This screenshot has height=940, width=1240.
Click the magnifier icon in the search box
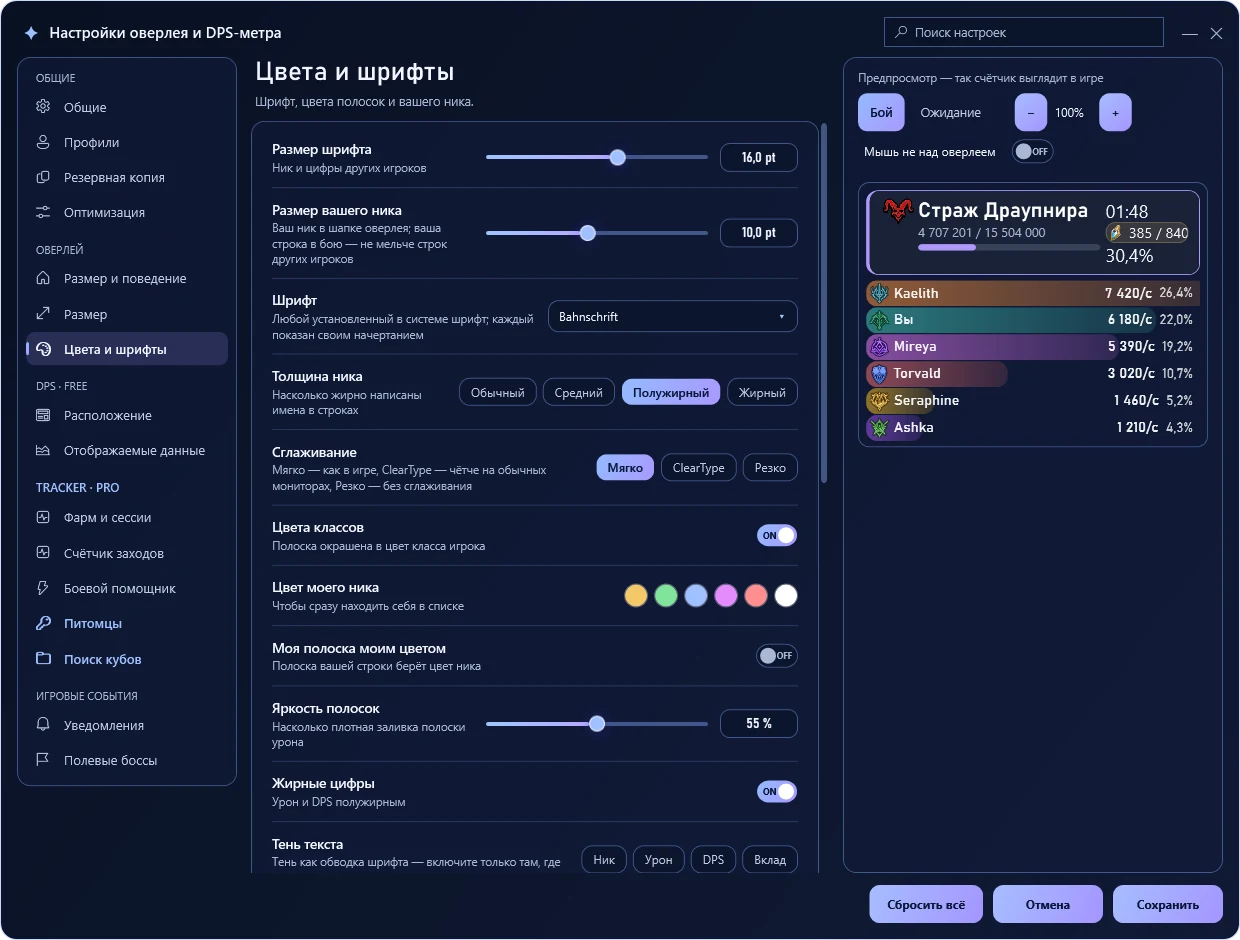click(901, 32)
